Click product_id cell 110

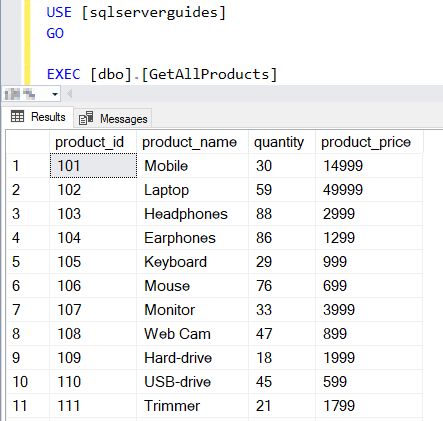pyautogui.click(x=93, y=382)
